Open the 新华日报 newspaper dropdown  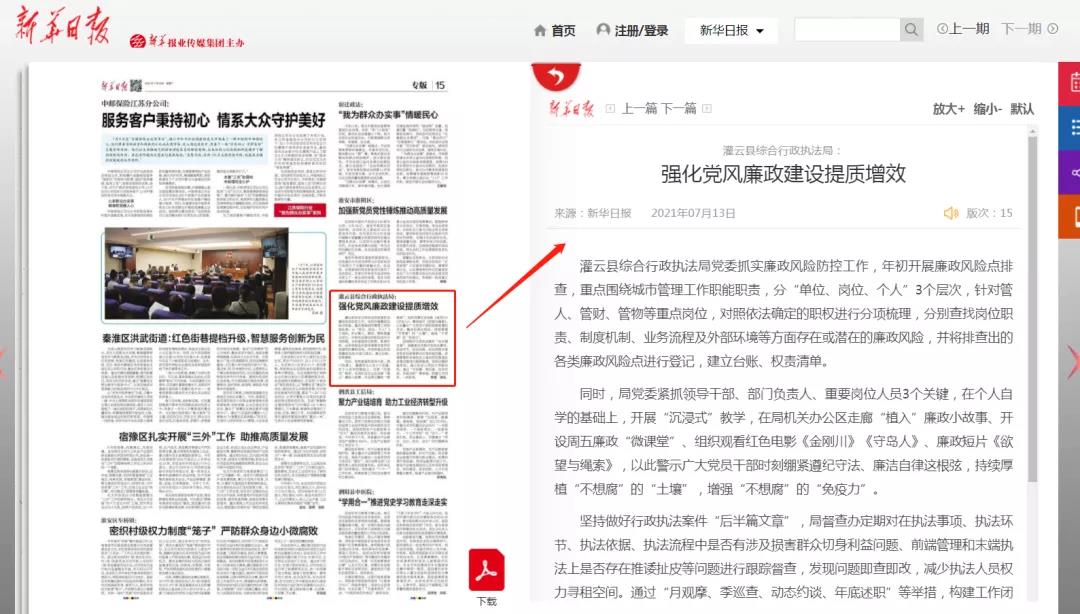(731, 30)
